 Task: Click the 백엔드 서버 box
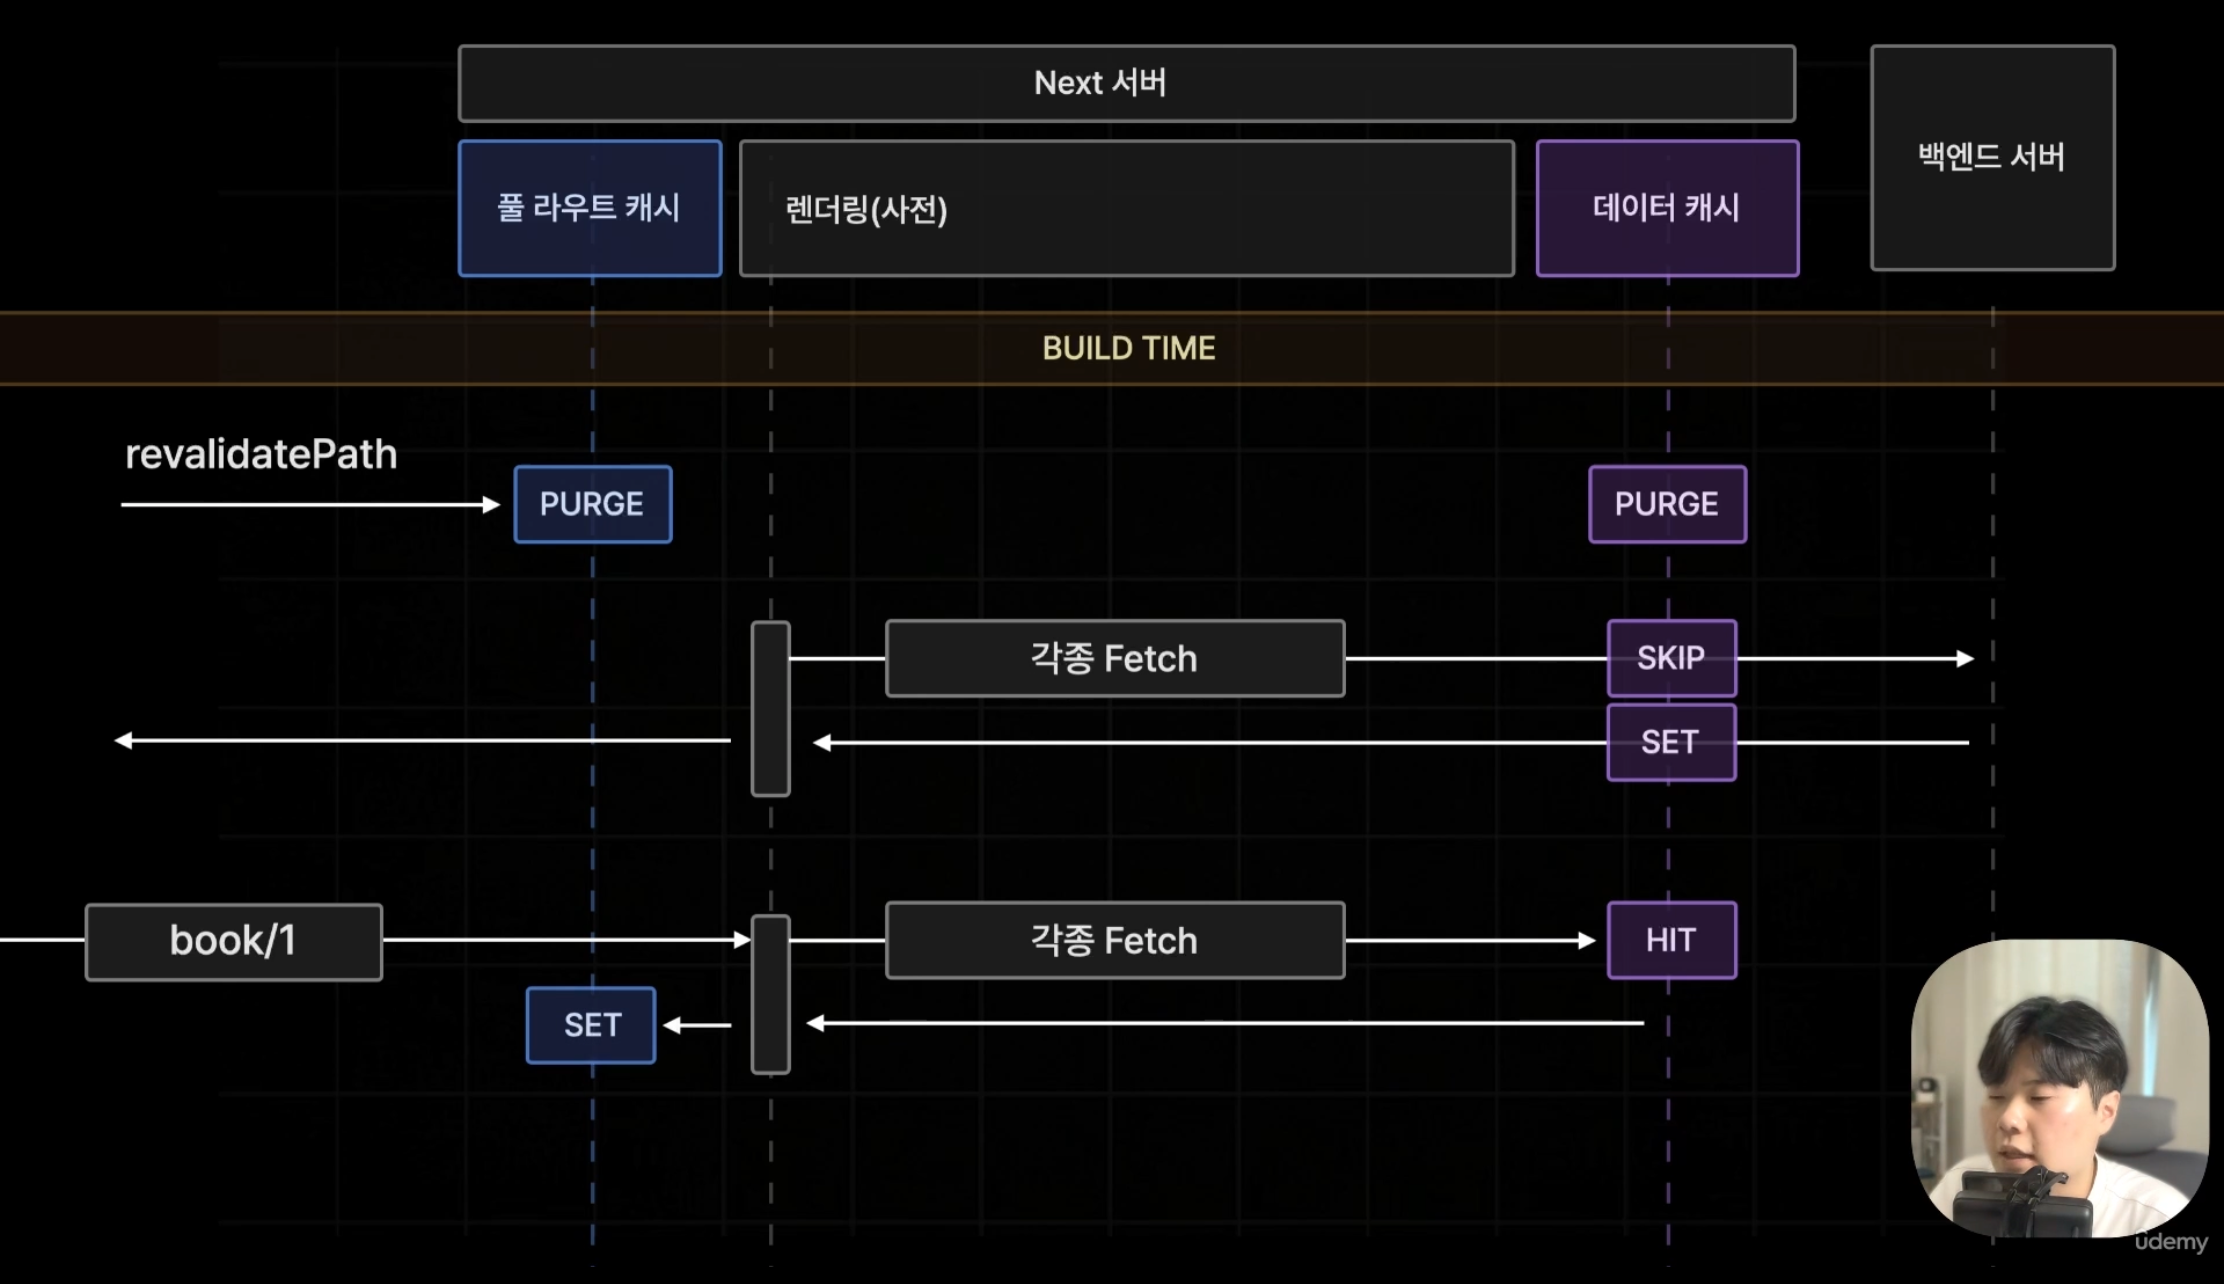(x=1992, y=157)
